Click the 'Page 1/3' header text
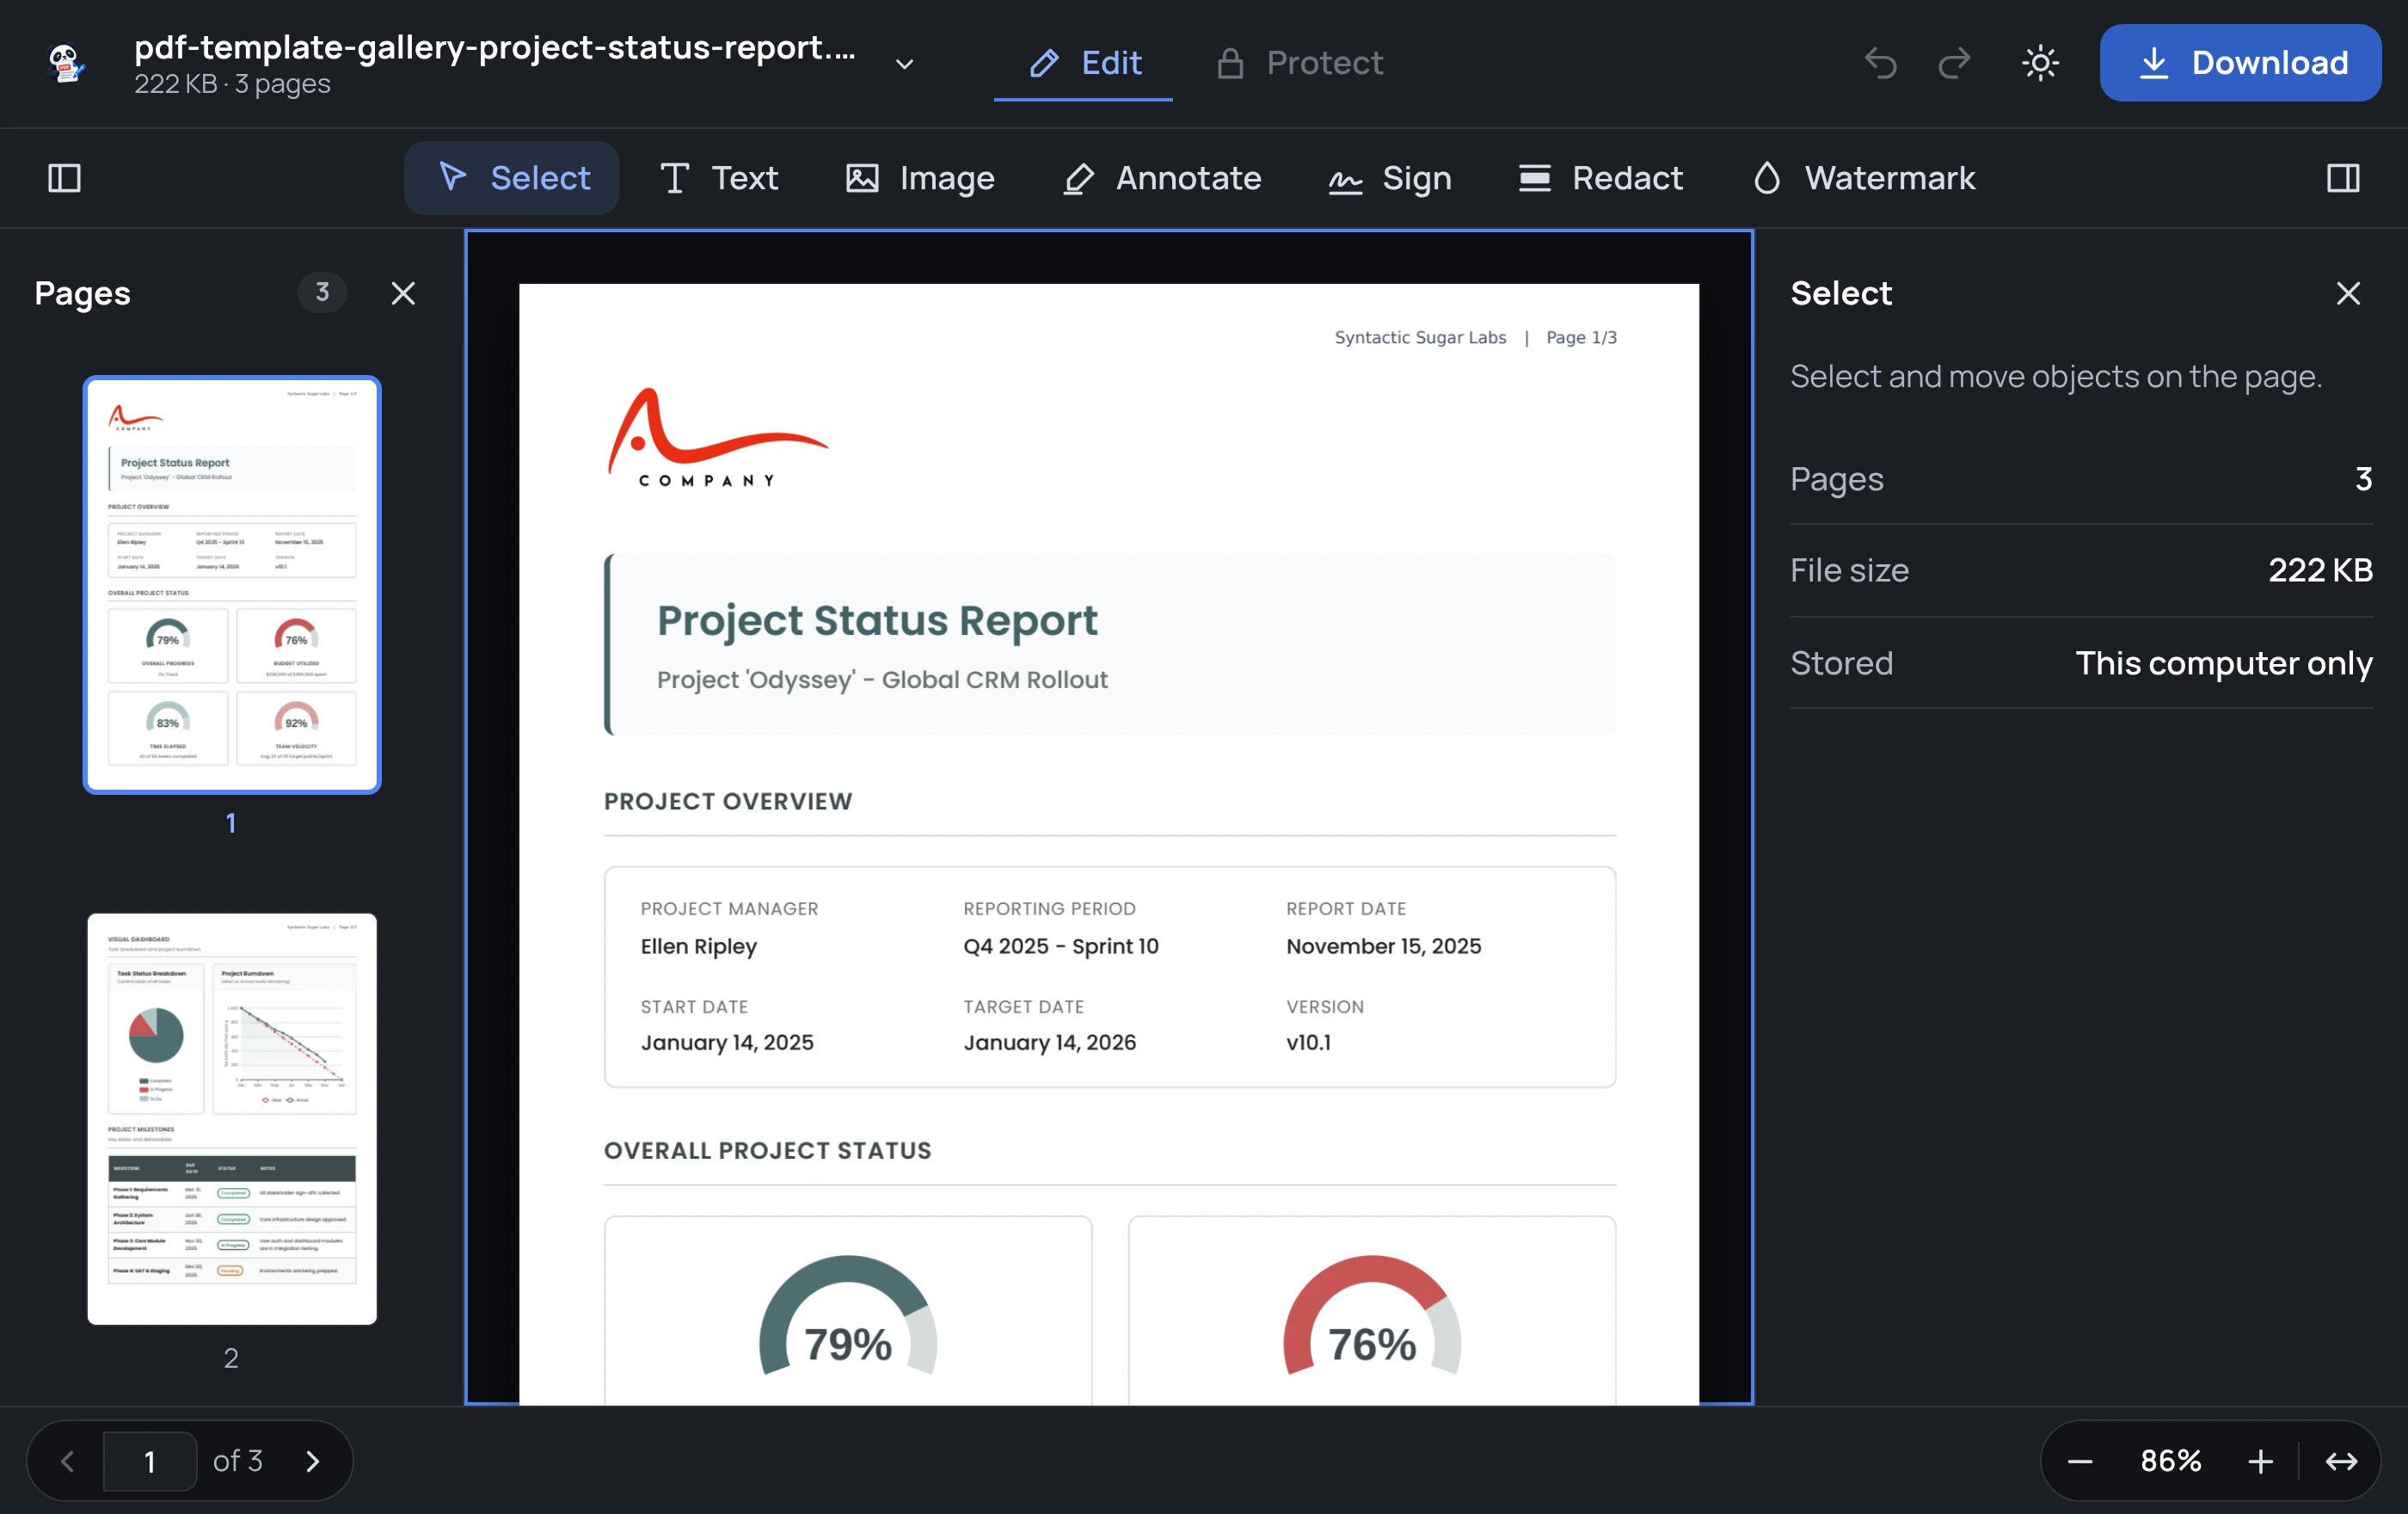The image size is (2408, 1514). click(1581, 337)
